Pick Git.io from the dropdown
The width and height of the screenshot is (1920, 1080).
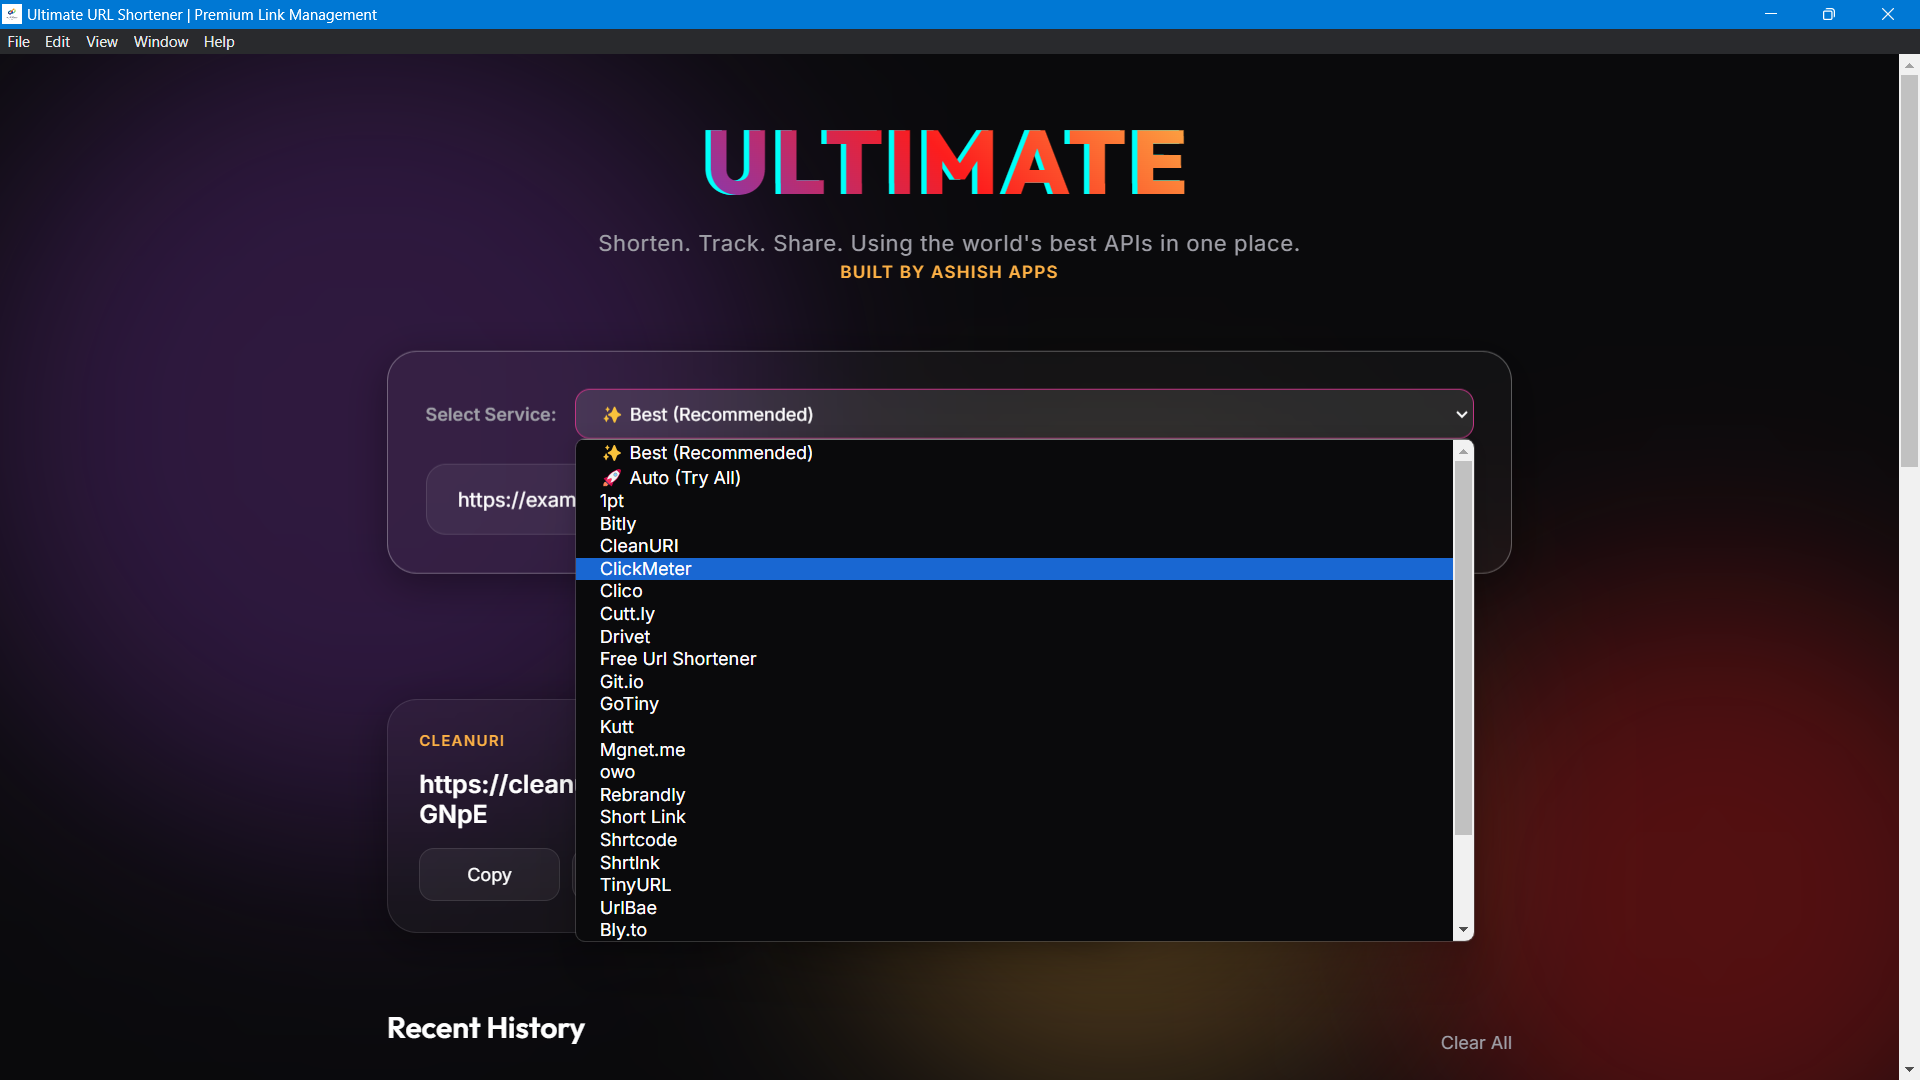(x=621, y=682)
